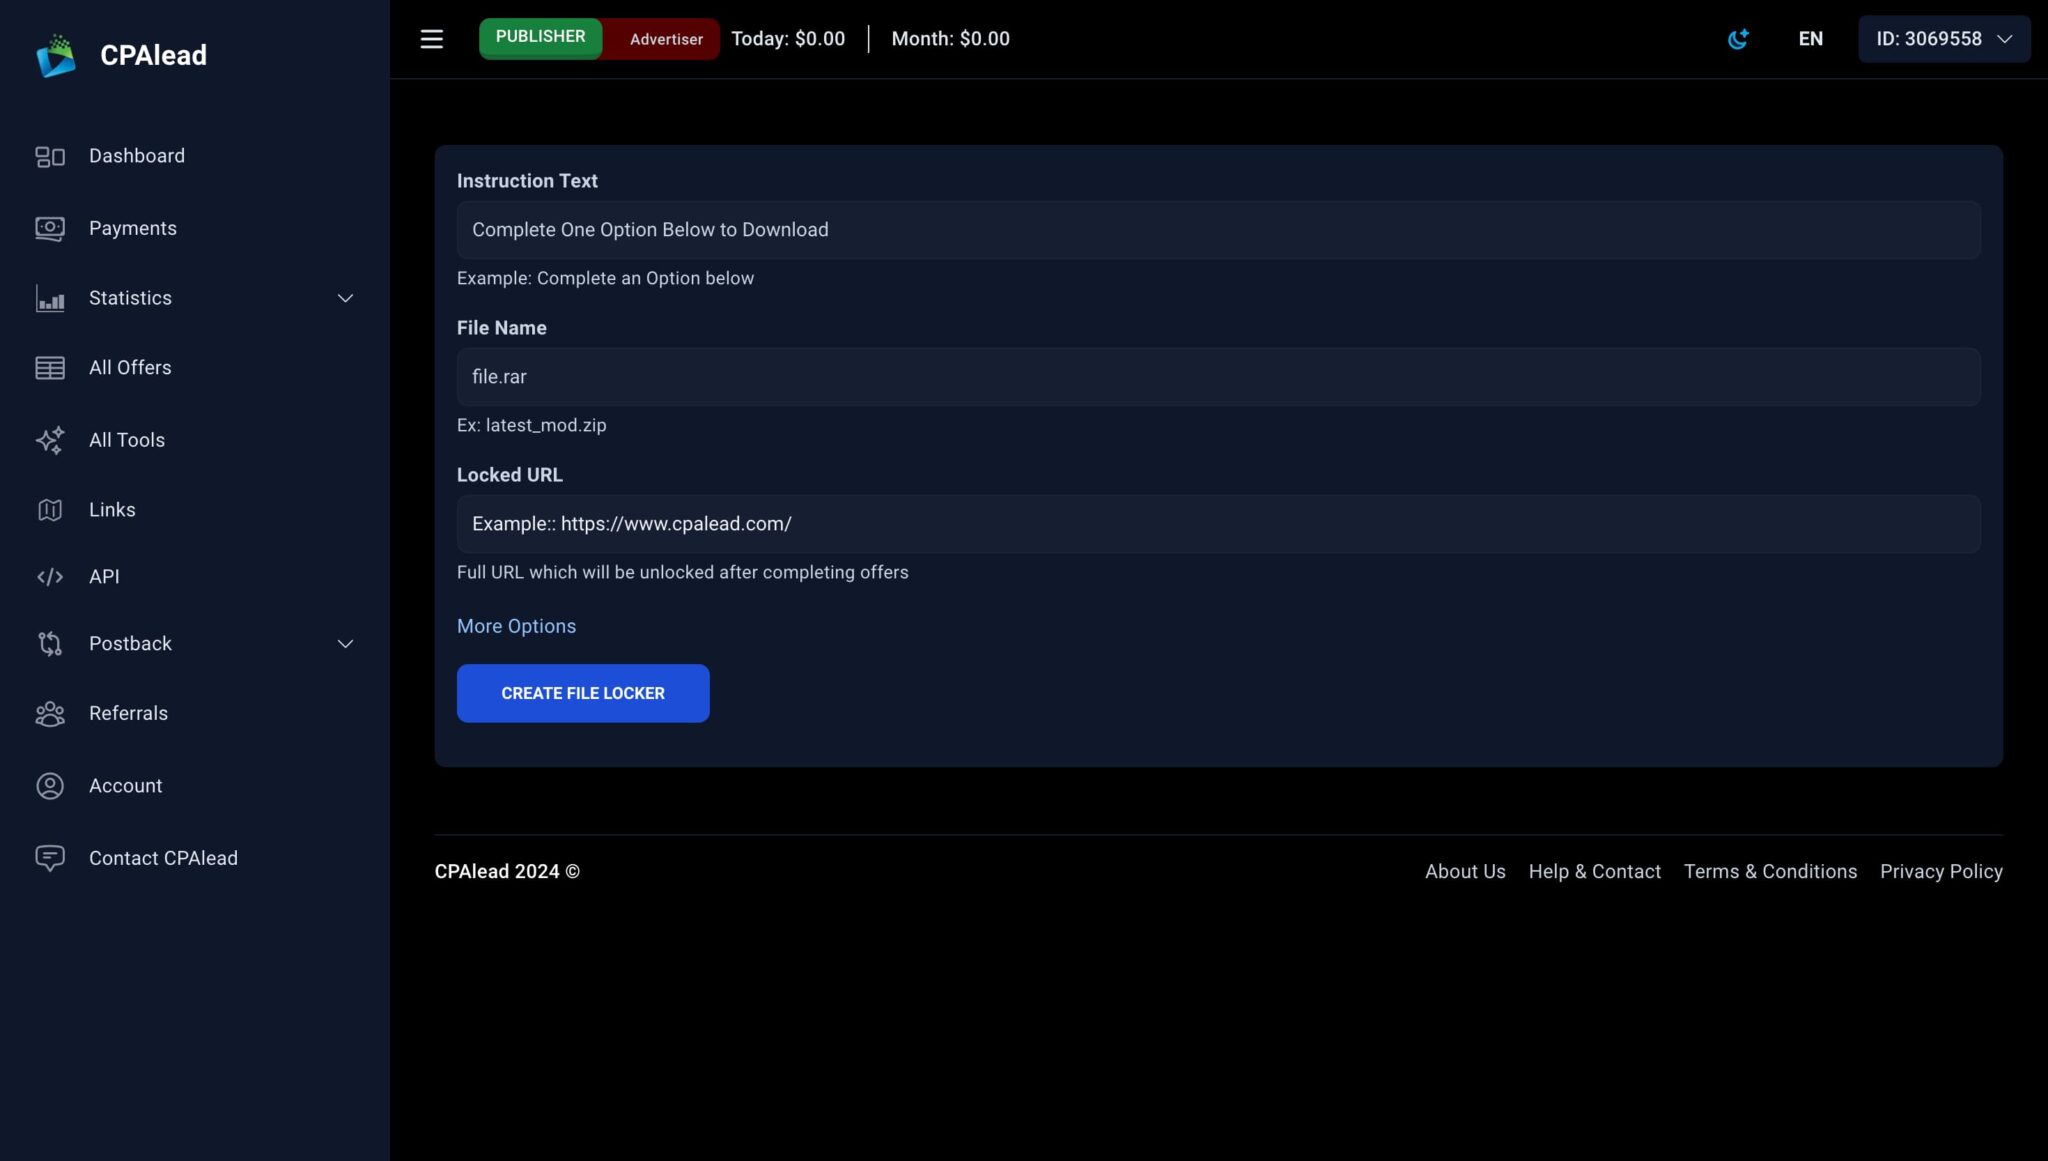Screen dimensions: 2048x1161
Task: Toggle dark mode moon icon
Action: click(x=1738, y=39)
